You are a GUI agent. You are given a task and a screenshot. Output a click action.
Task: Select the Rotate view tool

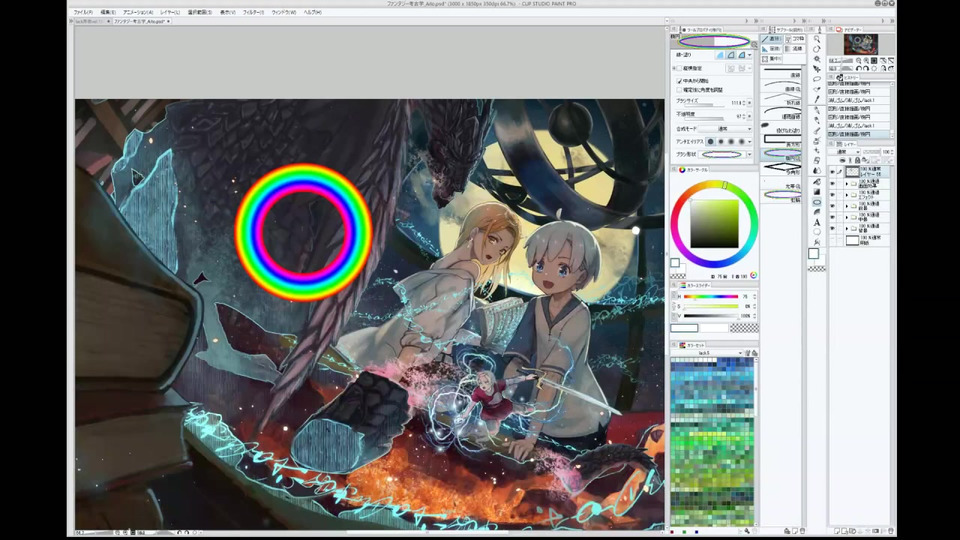point(817,49)
